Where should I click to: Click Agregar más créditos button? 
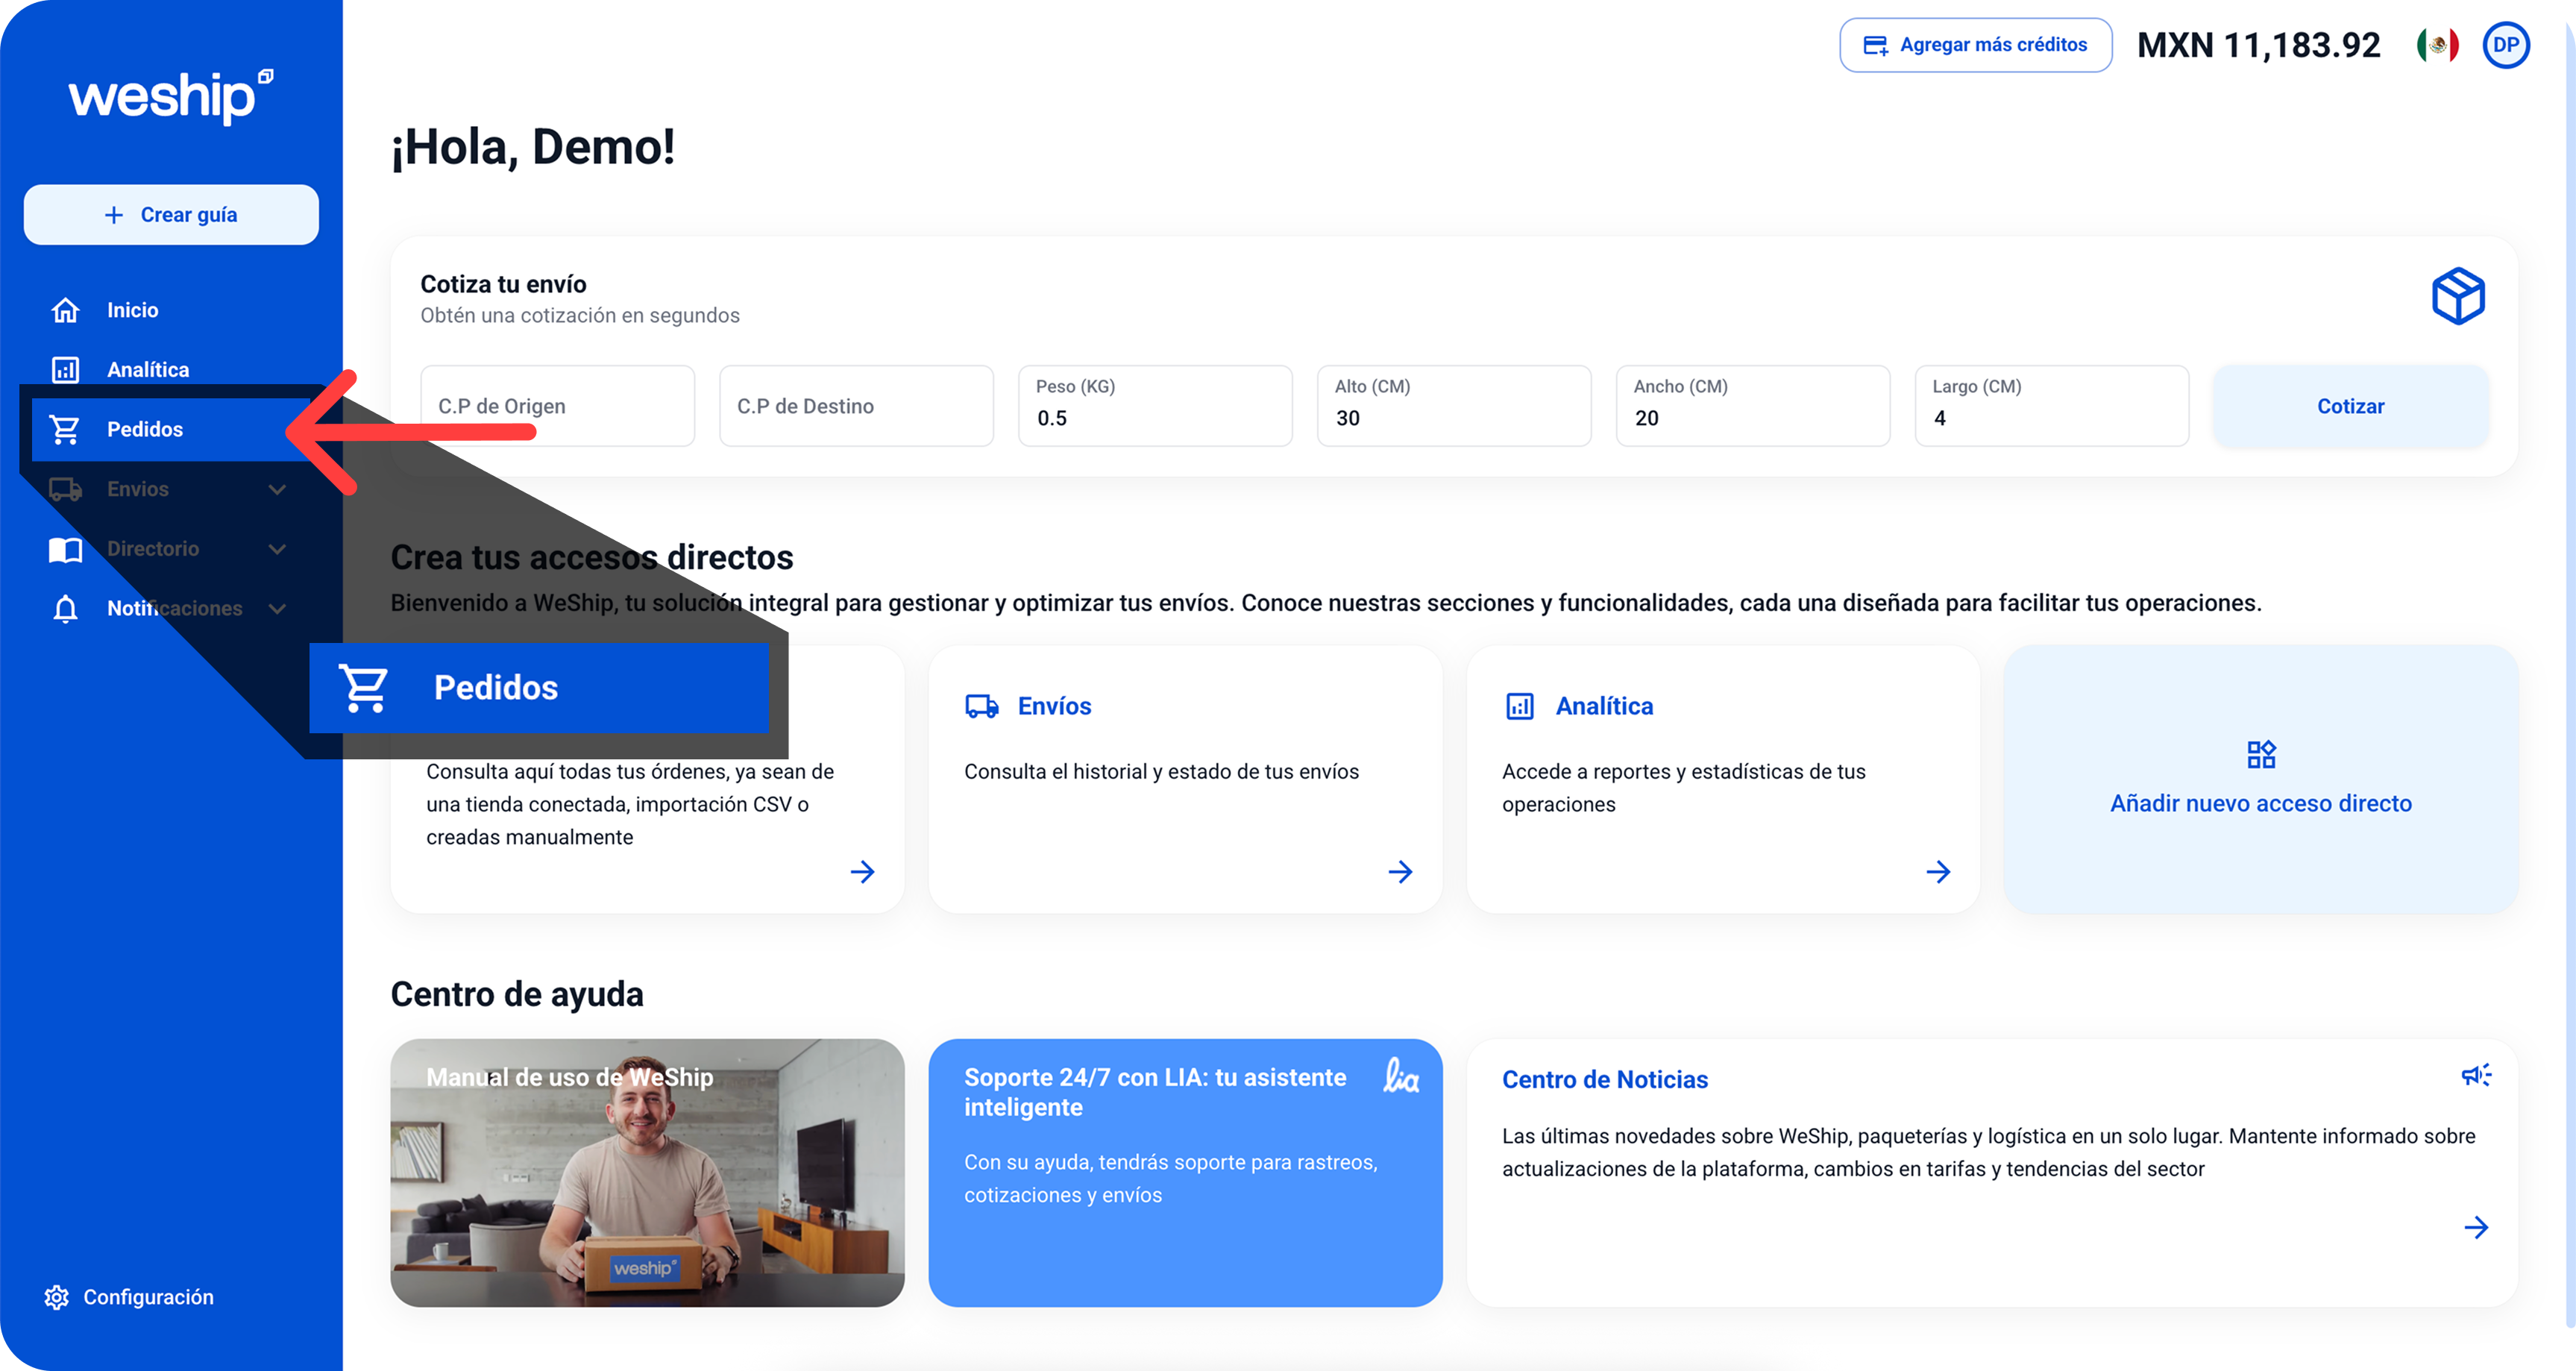pos(1975,45)
